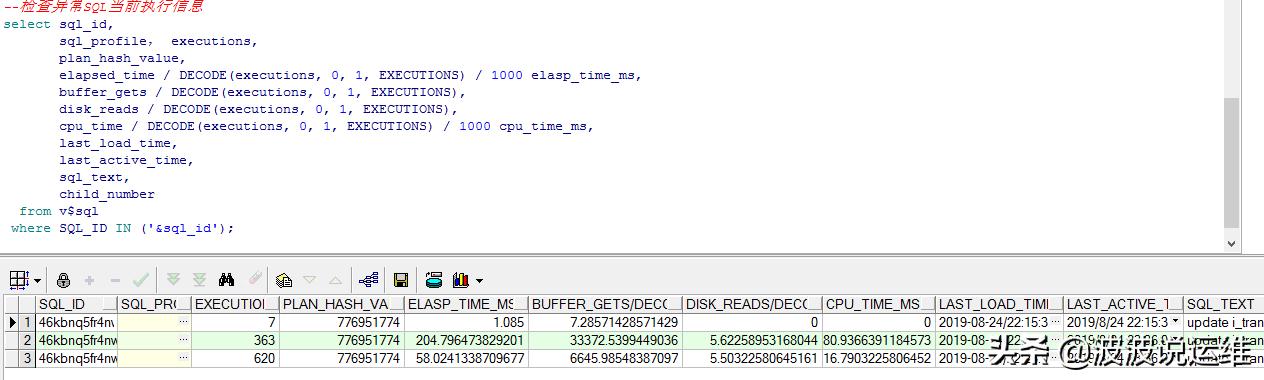Click the query by example icon
Viewport: 1264px width, 380px height.
point(284,281)
